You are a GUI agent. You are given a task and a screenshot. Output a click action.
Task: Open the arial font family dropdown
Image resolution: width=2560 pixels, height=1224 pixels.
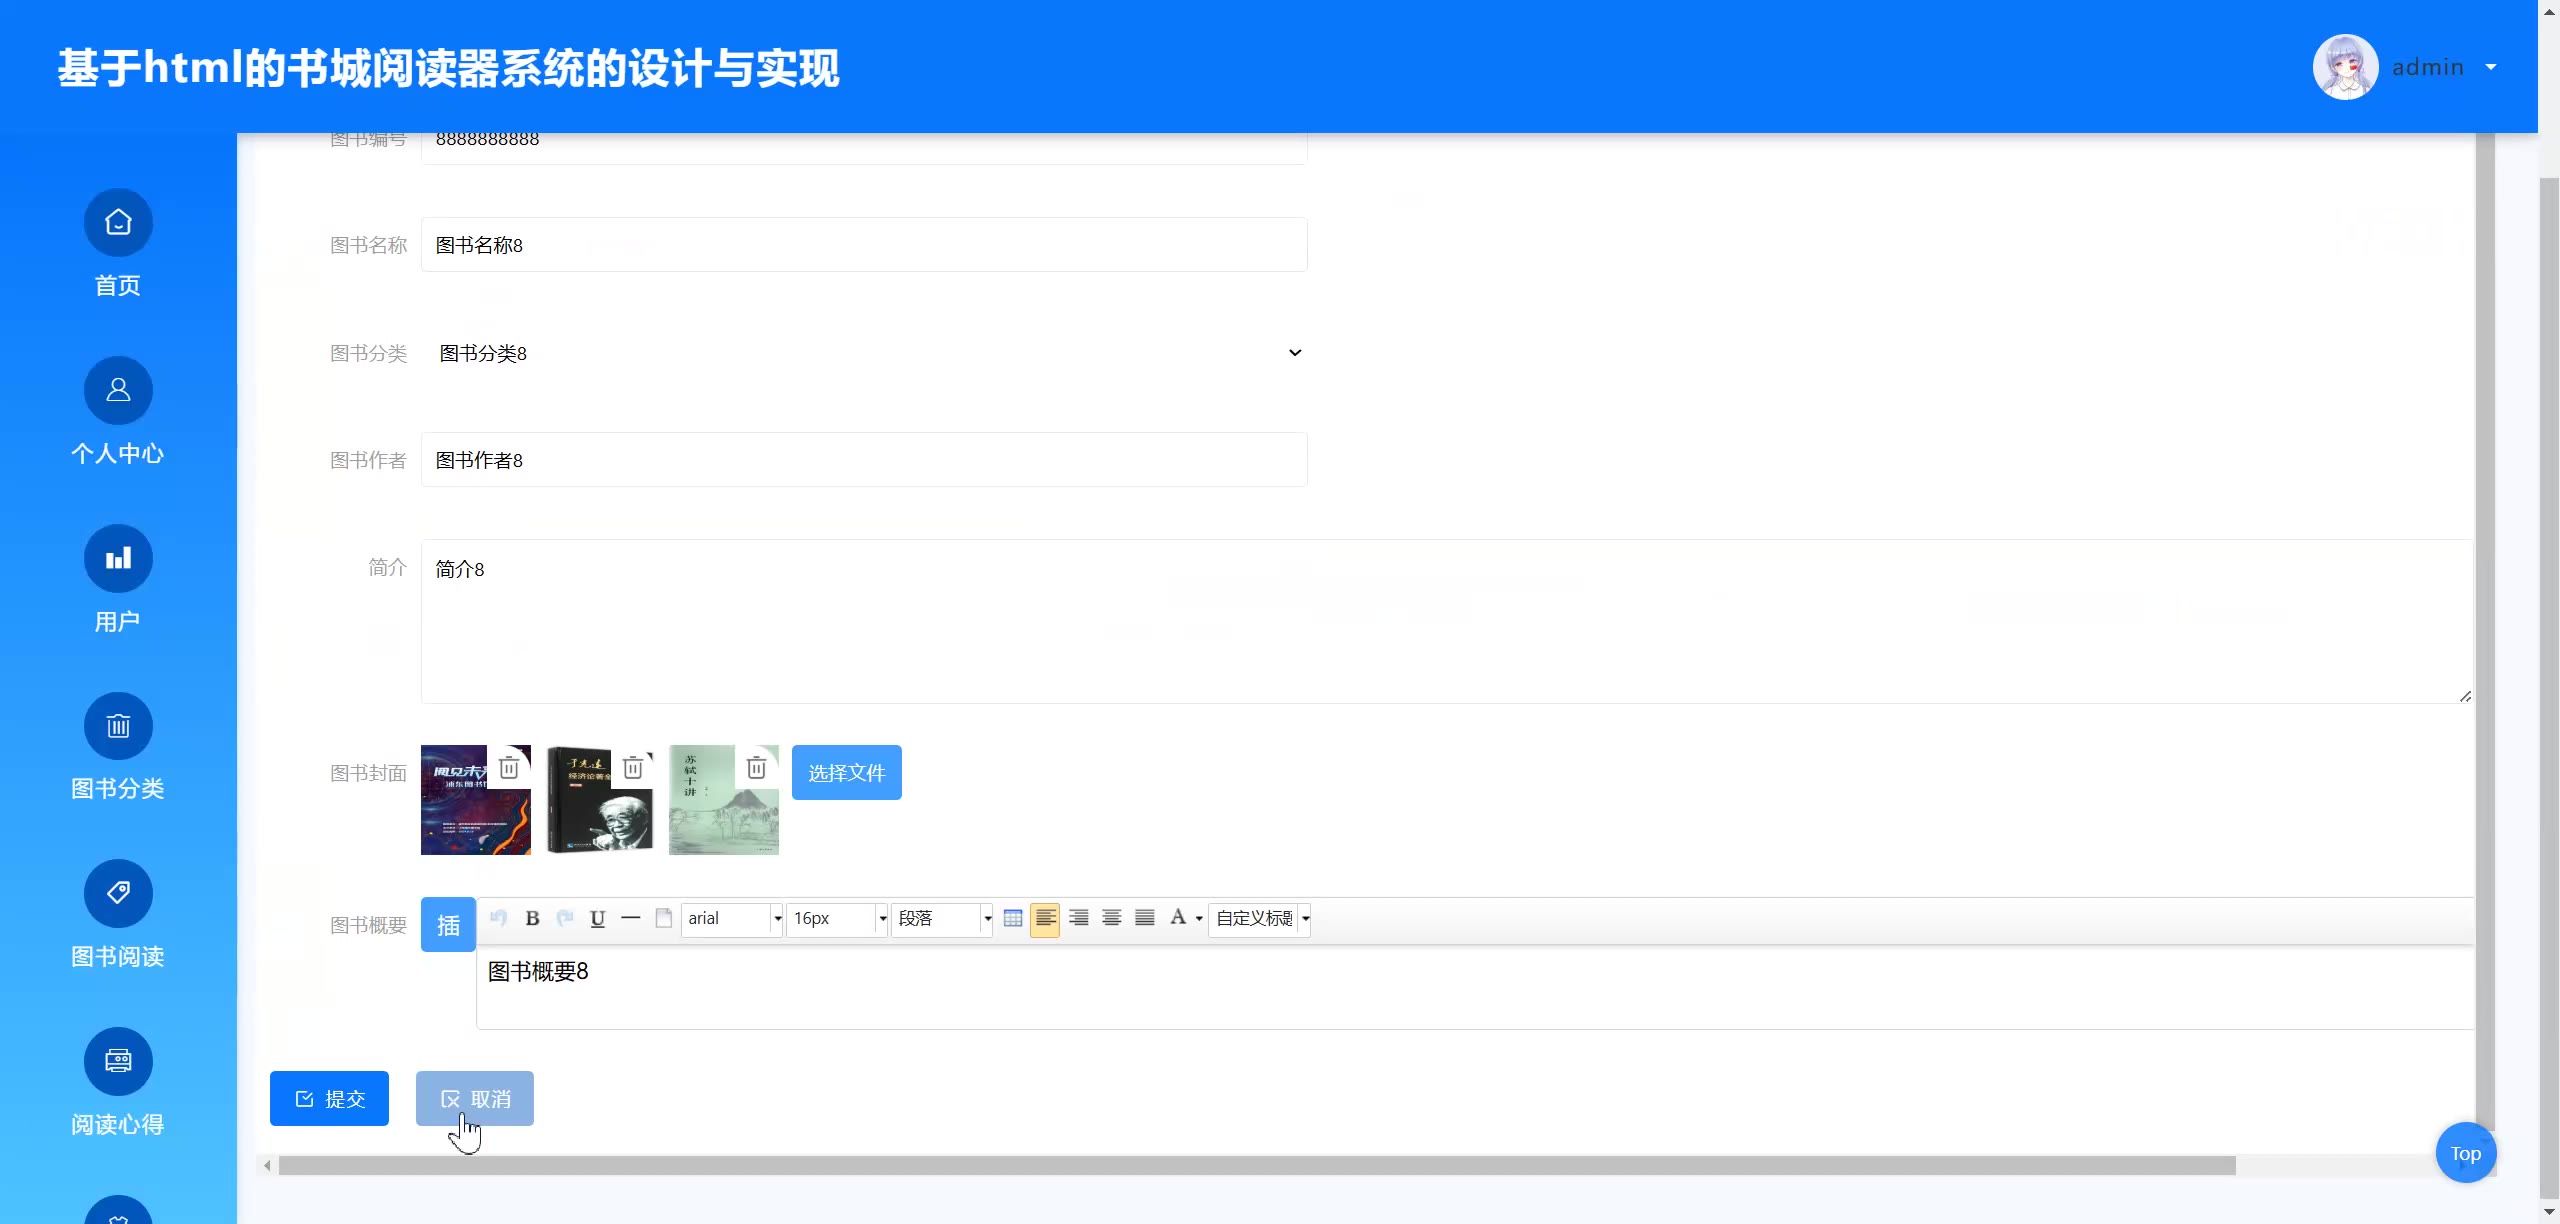[777, 918]
